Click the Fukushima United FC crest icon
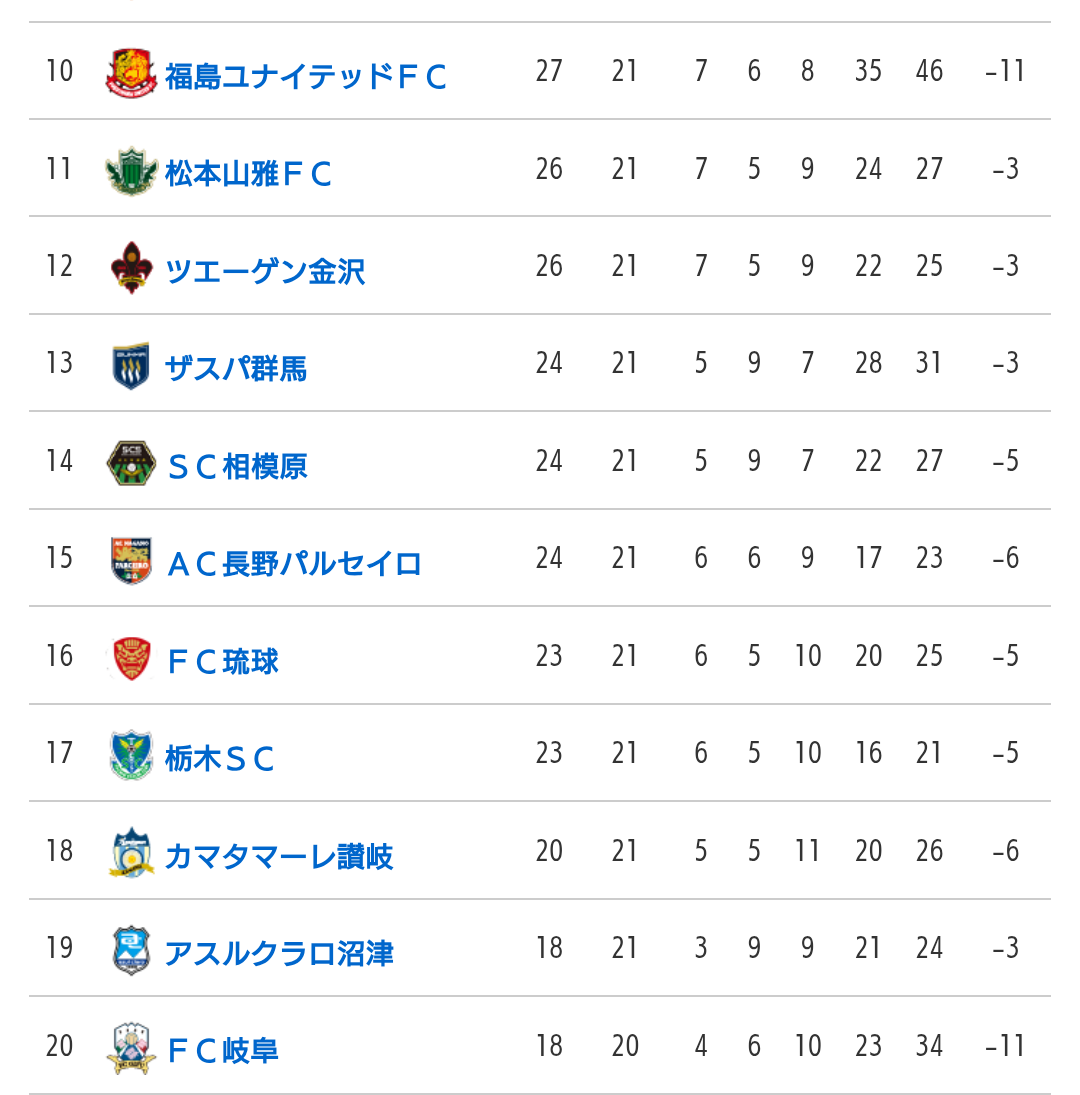The width and height of the screenshot is (1080, 1095). tap(131, 73)
